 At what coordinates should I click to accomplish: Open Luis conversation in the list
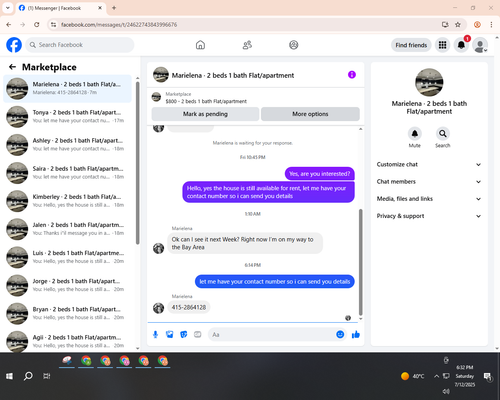(67, 257)
